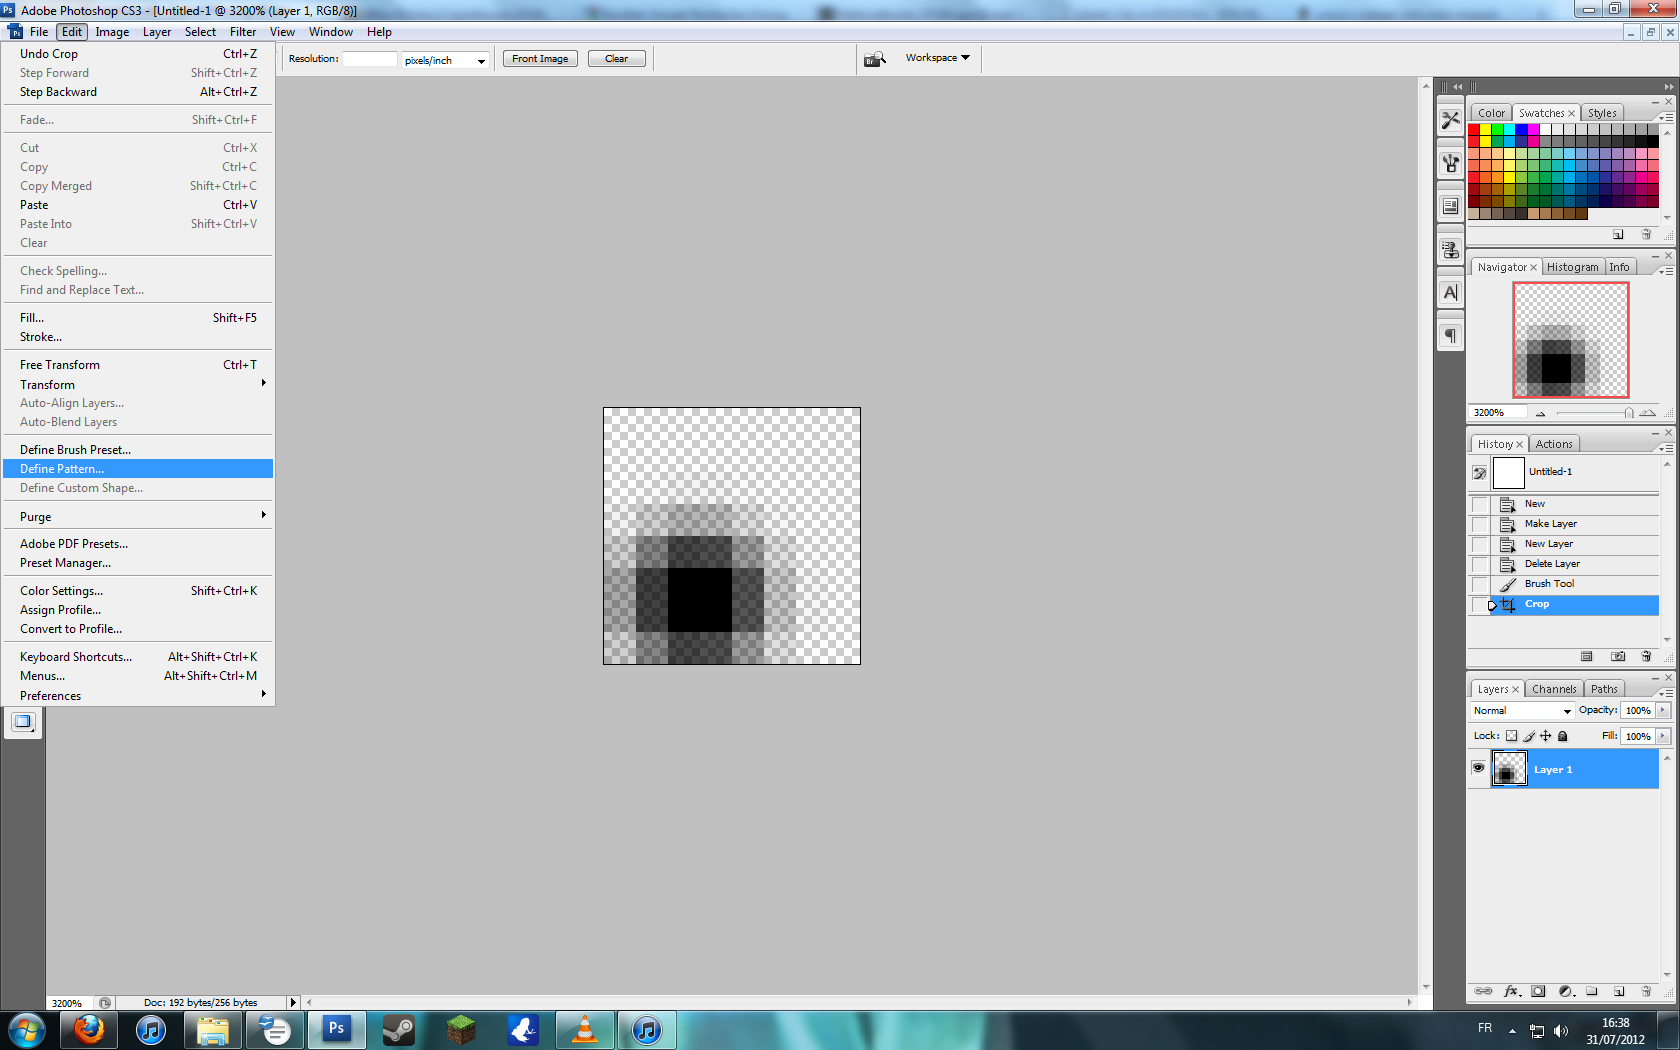Open the Paragraph panel icon

(x=1450, y=336)
